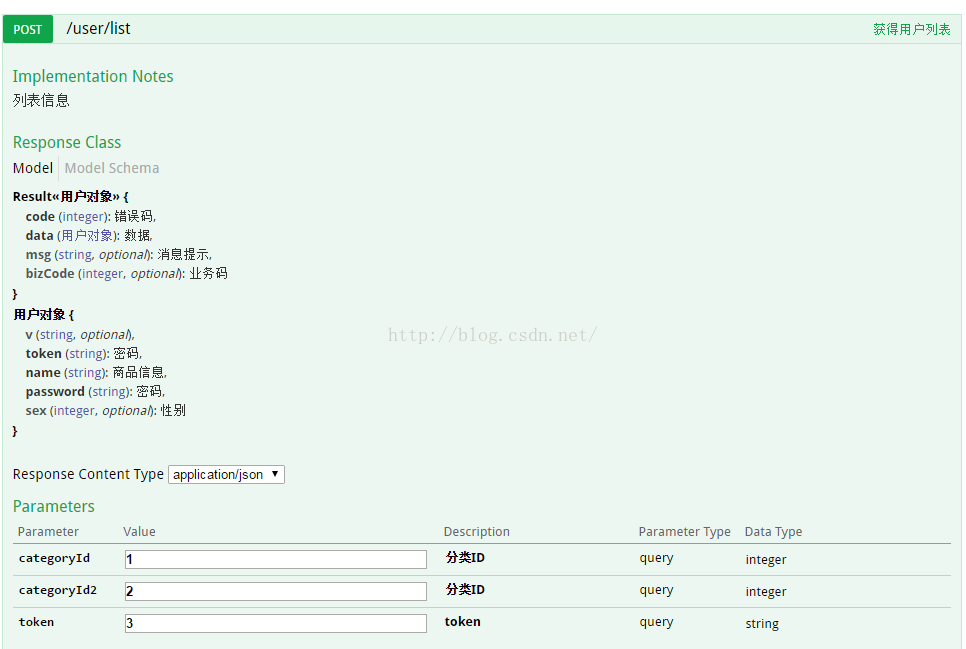966x649 pixels.
Task: Click the Result«用户对象» model heading
Action: (x=66, y=197)
